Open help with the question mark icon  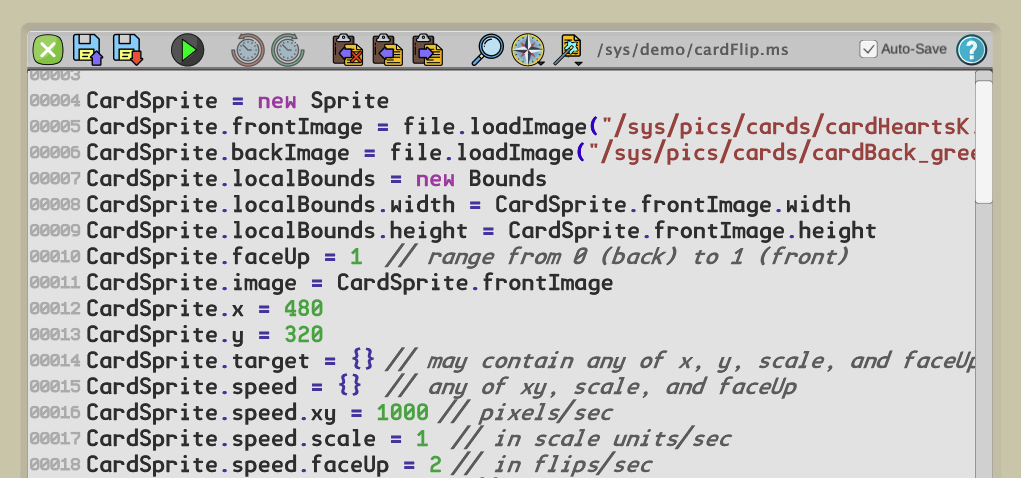click(x=972, y=50)
